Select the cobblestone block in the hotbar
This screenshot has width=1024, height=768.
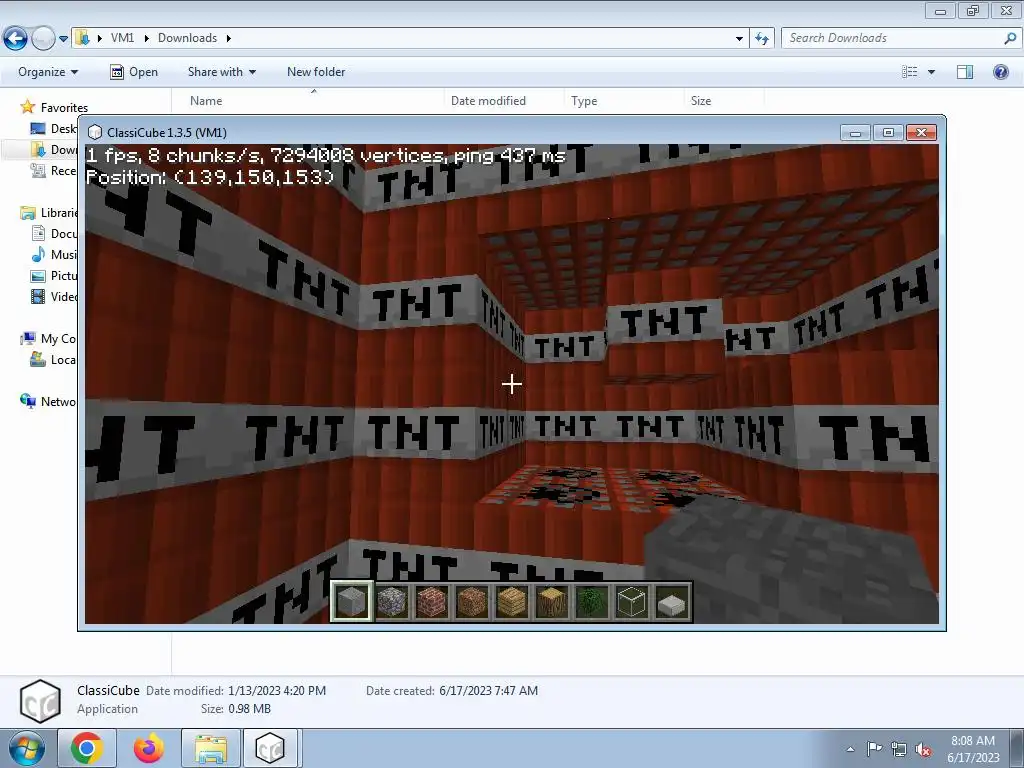coord(392,601)
